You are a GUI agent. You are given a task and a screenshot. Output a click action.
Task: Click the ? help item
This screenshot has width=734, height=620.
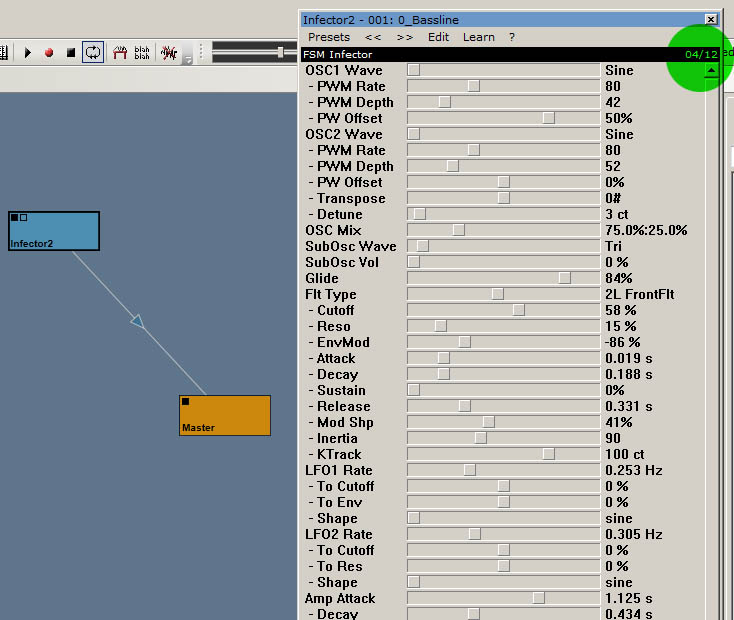pos(512,37)
